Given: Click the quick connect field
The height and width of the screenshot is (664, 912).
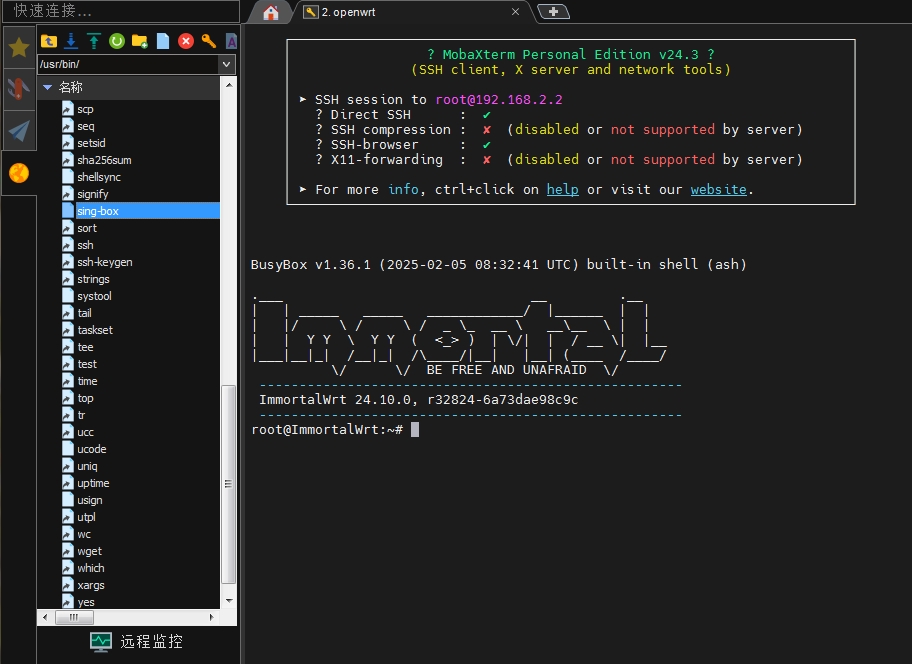Looking at the screenshot, I should point(121,11).
